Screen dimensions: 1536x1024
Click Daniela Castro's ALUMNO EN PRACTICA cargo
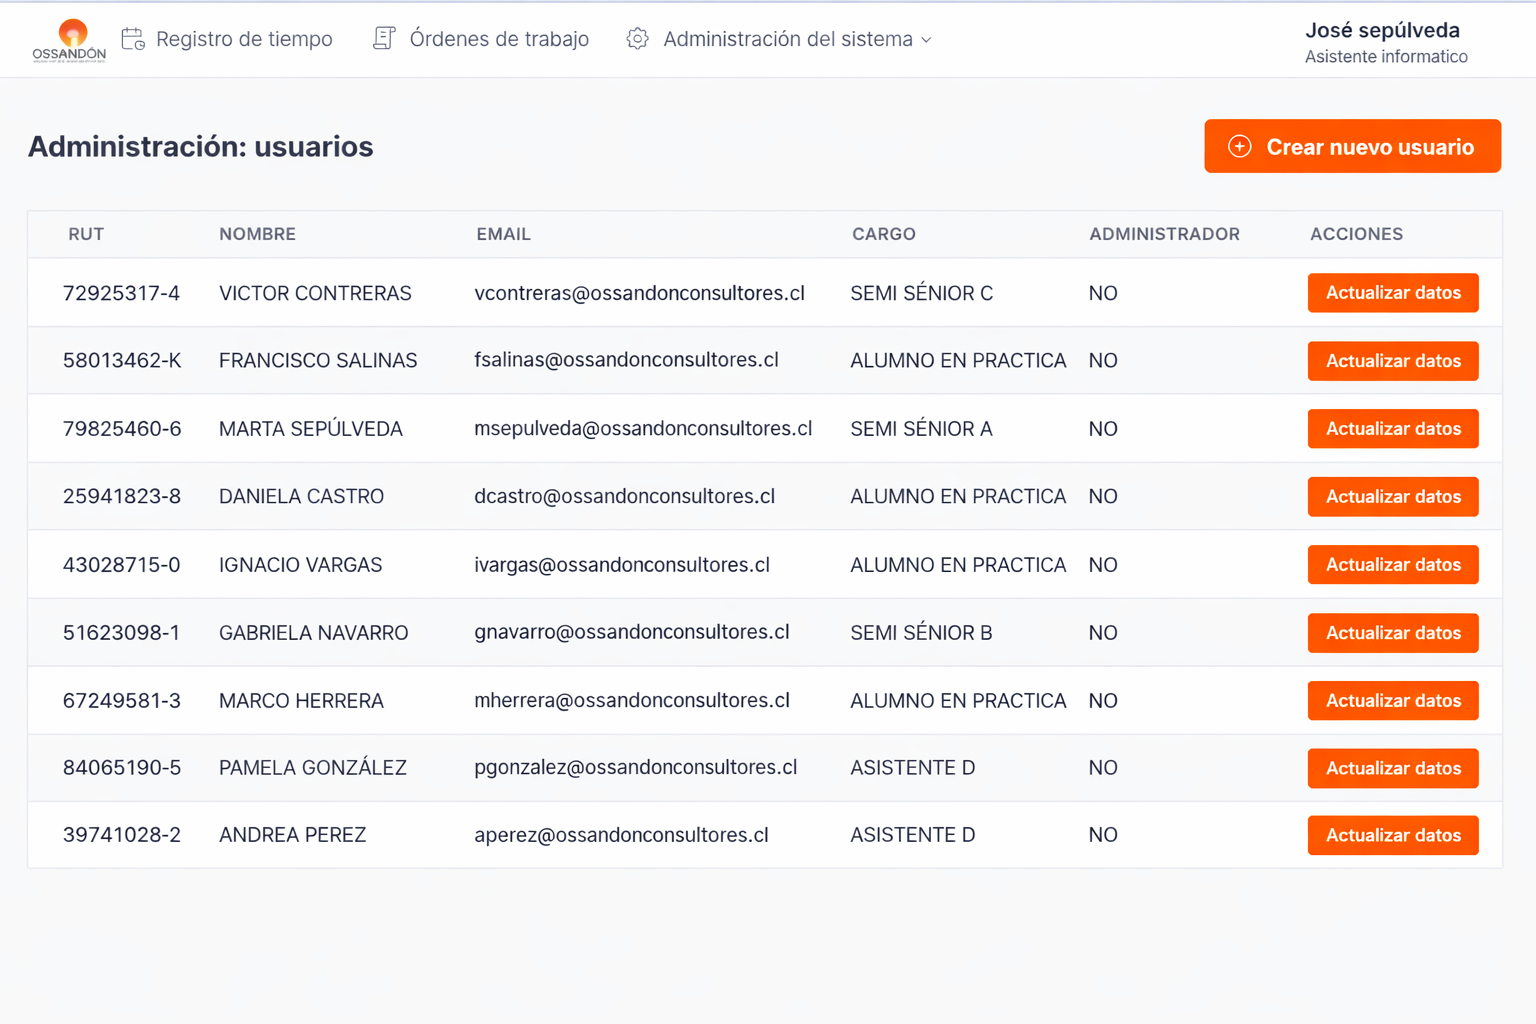click(x=958, y=497)
